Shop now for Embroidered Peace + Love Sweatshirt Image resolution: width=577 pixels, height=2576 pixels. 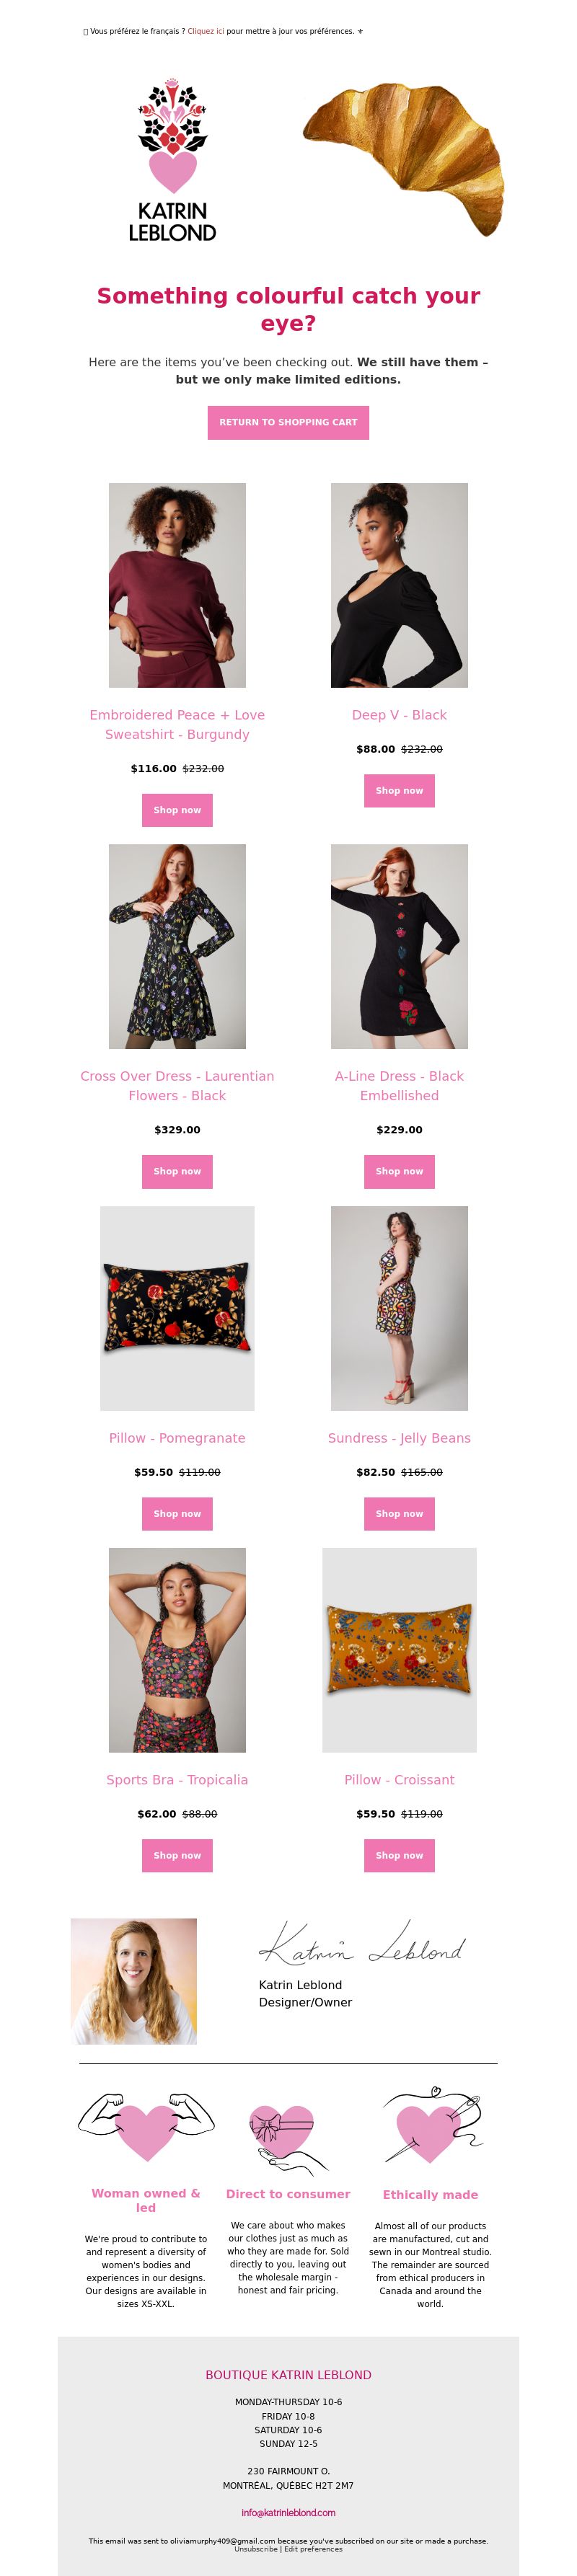coord(177,810)
